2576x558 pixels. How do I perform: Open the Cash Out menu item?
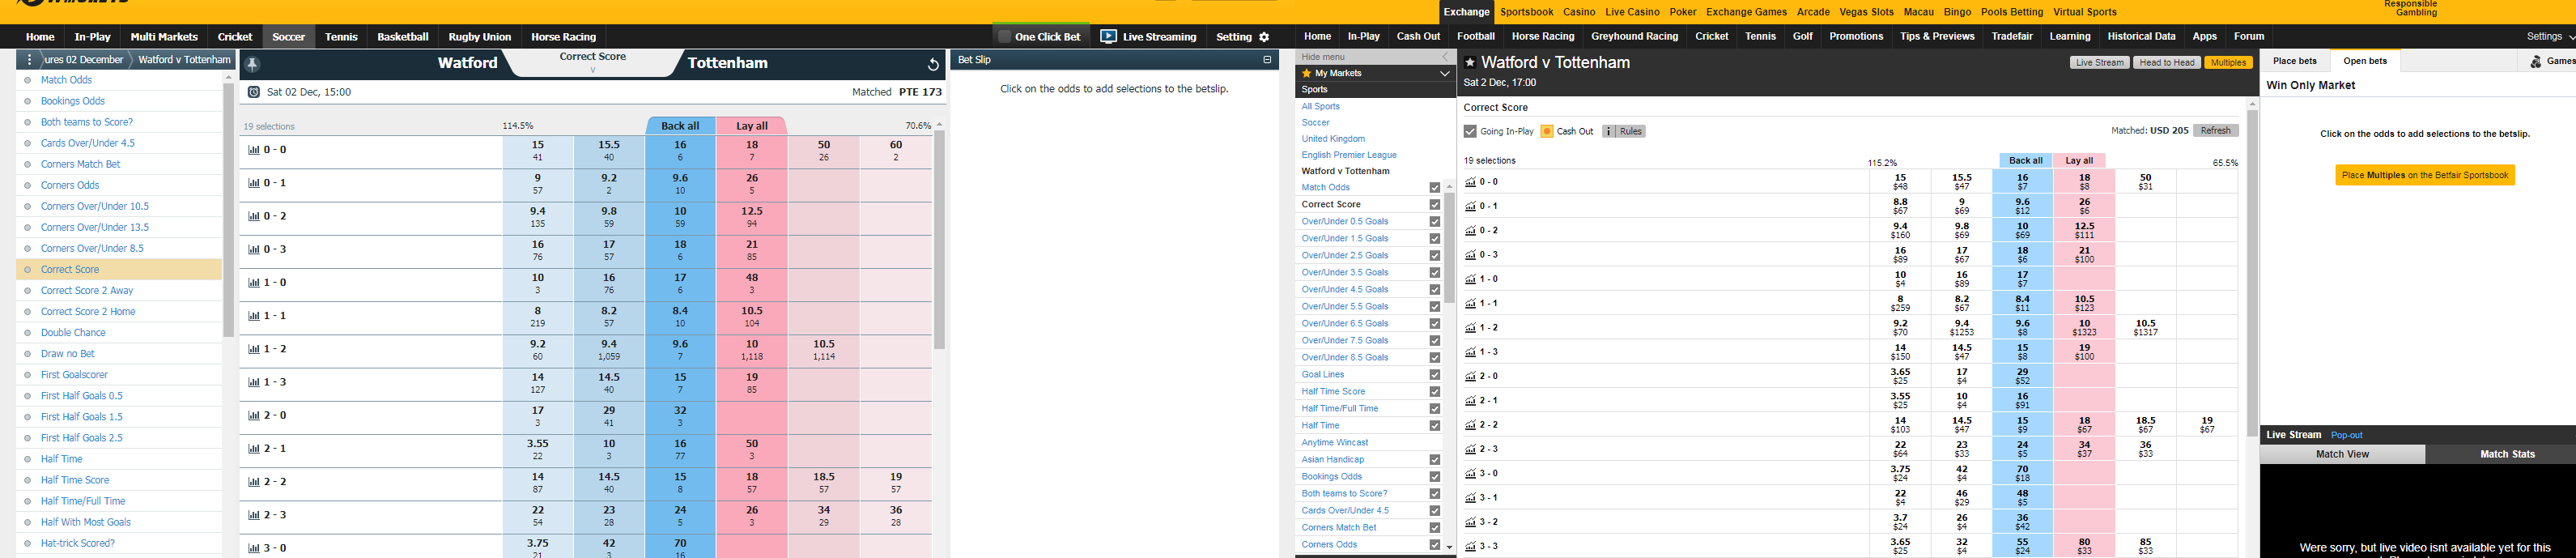click(1418, 37)
